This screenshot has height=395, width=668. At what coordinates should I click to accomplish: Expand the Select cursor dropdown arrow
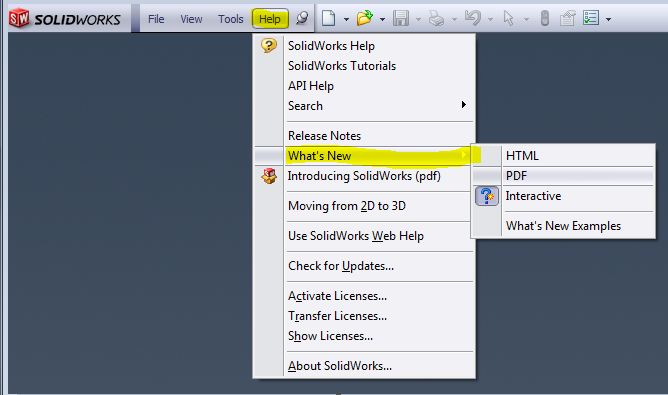click(x=526, y=19)
